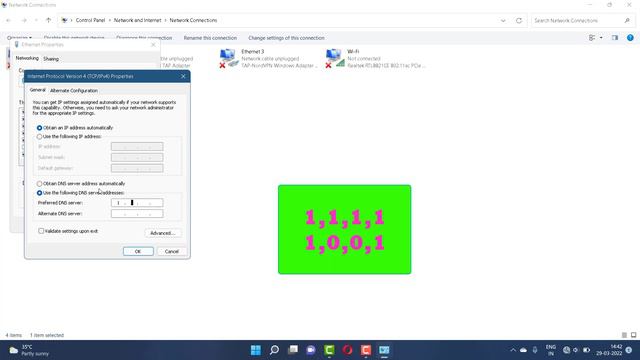640x360 pixels.
Task: Click Change settings of this connection
Action: point(287,38)
